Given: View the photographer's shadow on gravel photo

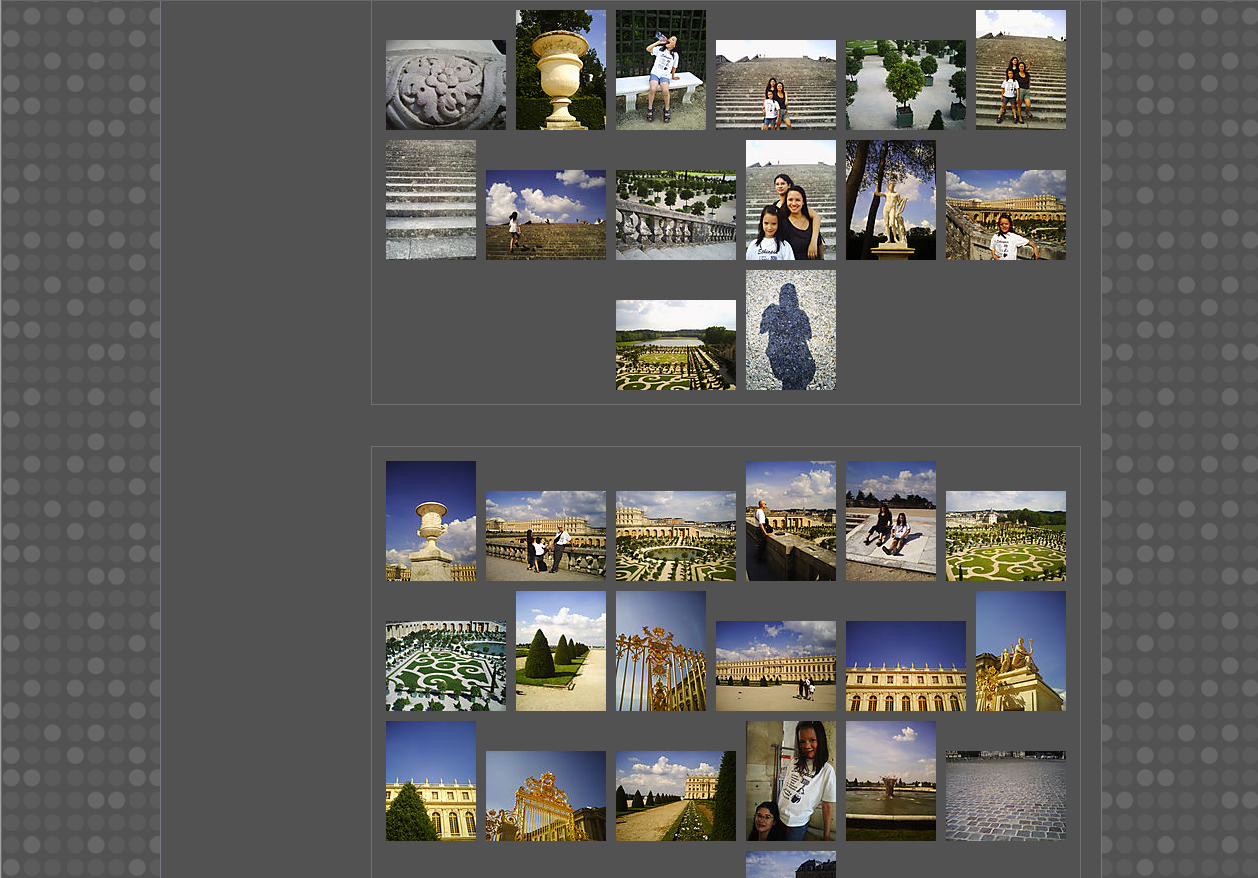Looking at the screenshot, I should 790,330.
